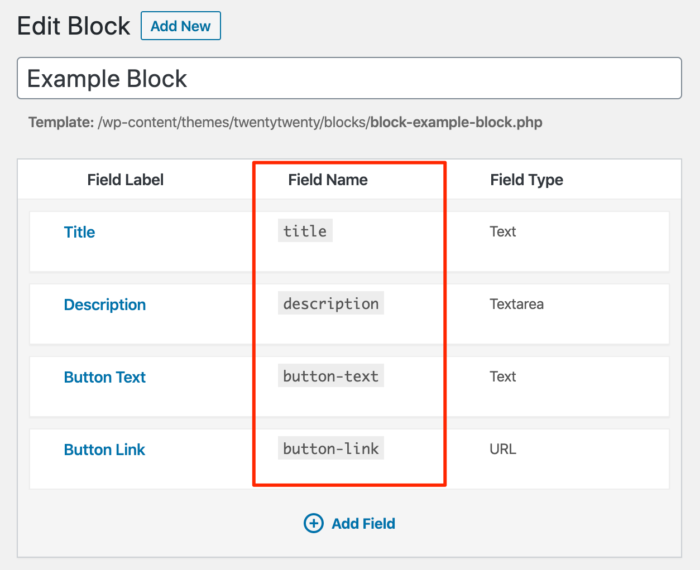Open the Button Text field label link
This screenshot has width=700, height=570.
(104, 377)
